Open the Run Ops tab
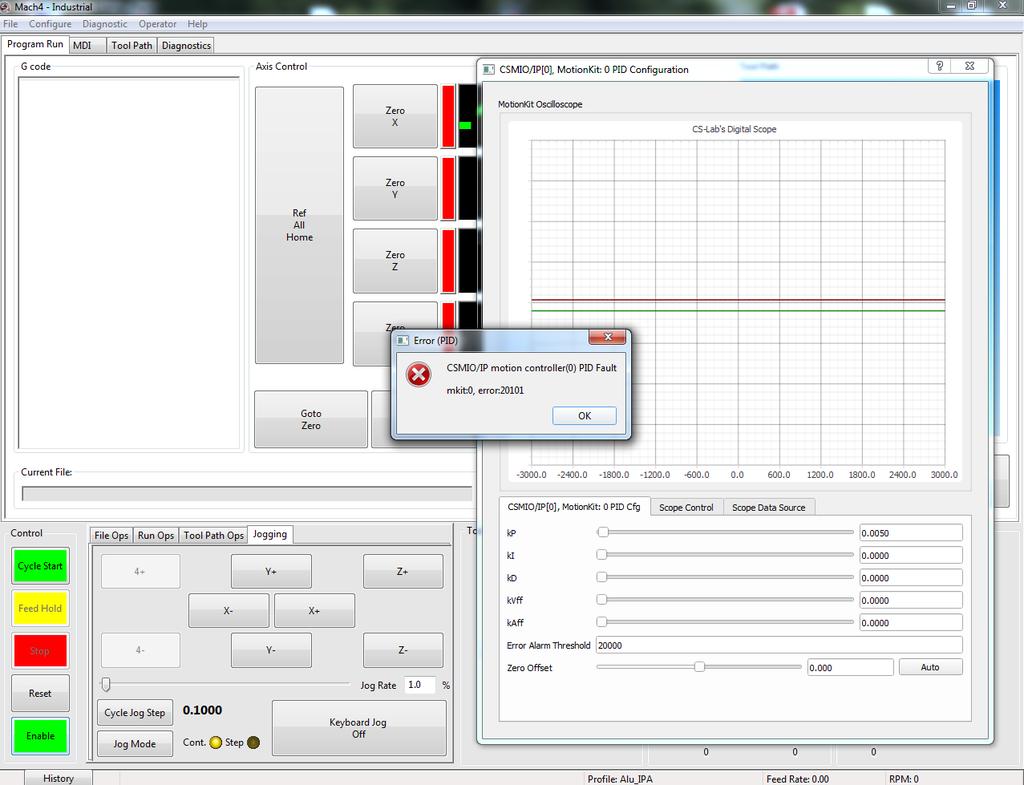The height and width of the screenshot is (785, 1024). tap(156, 536)
